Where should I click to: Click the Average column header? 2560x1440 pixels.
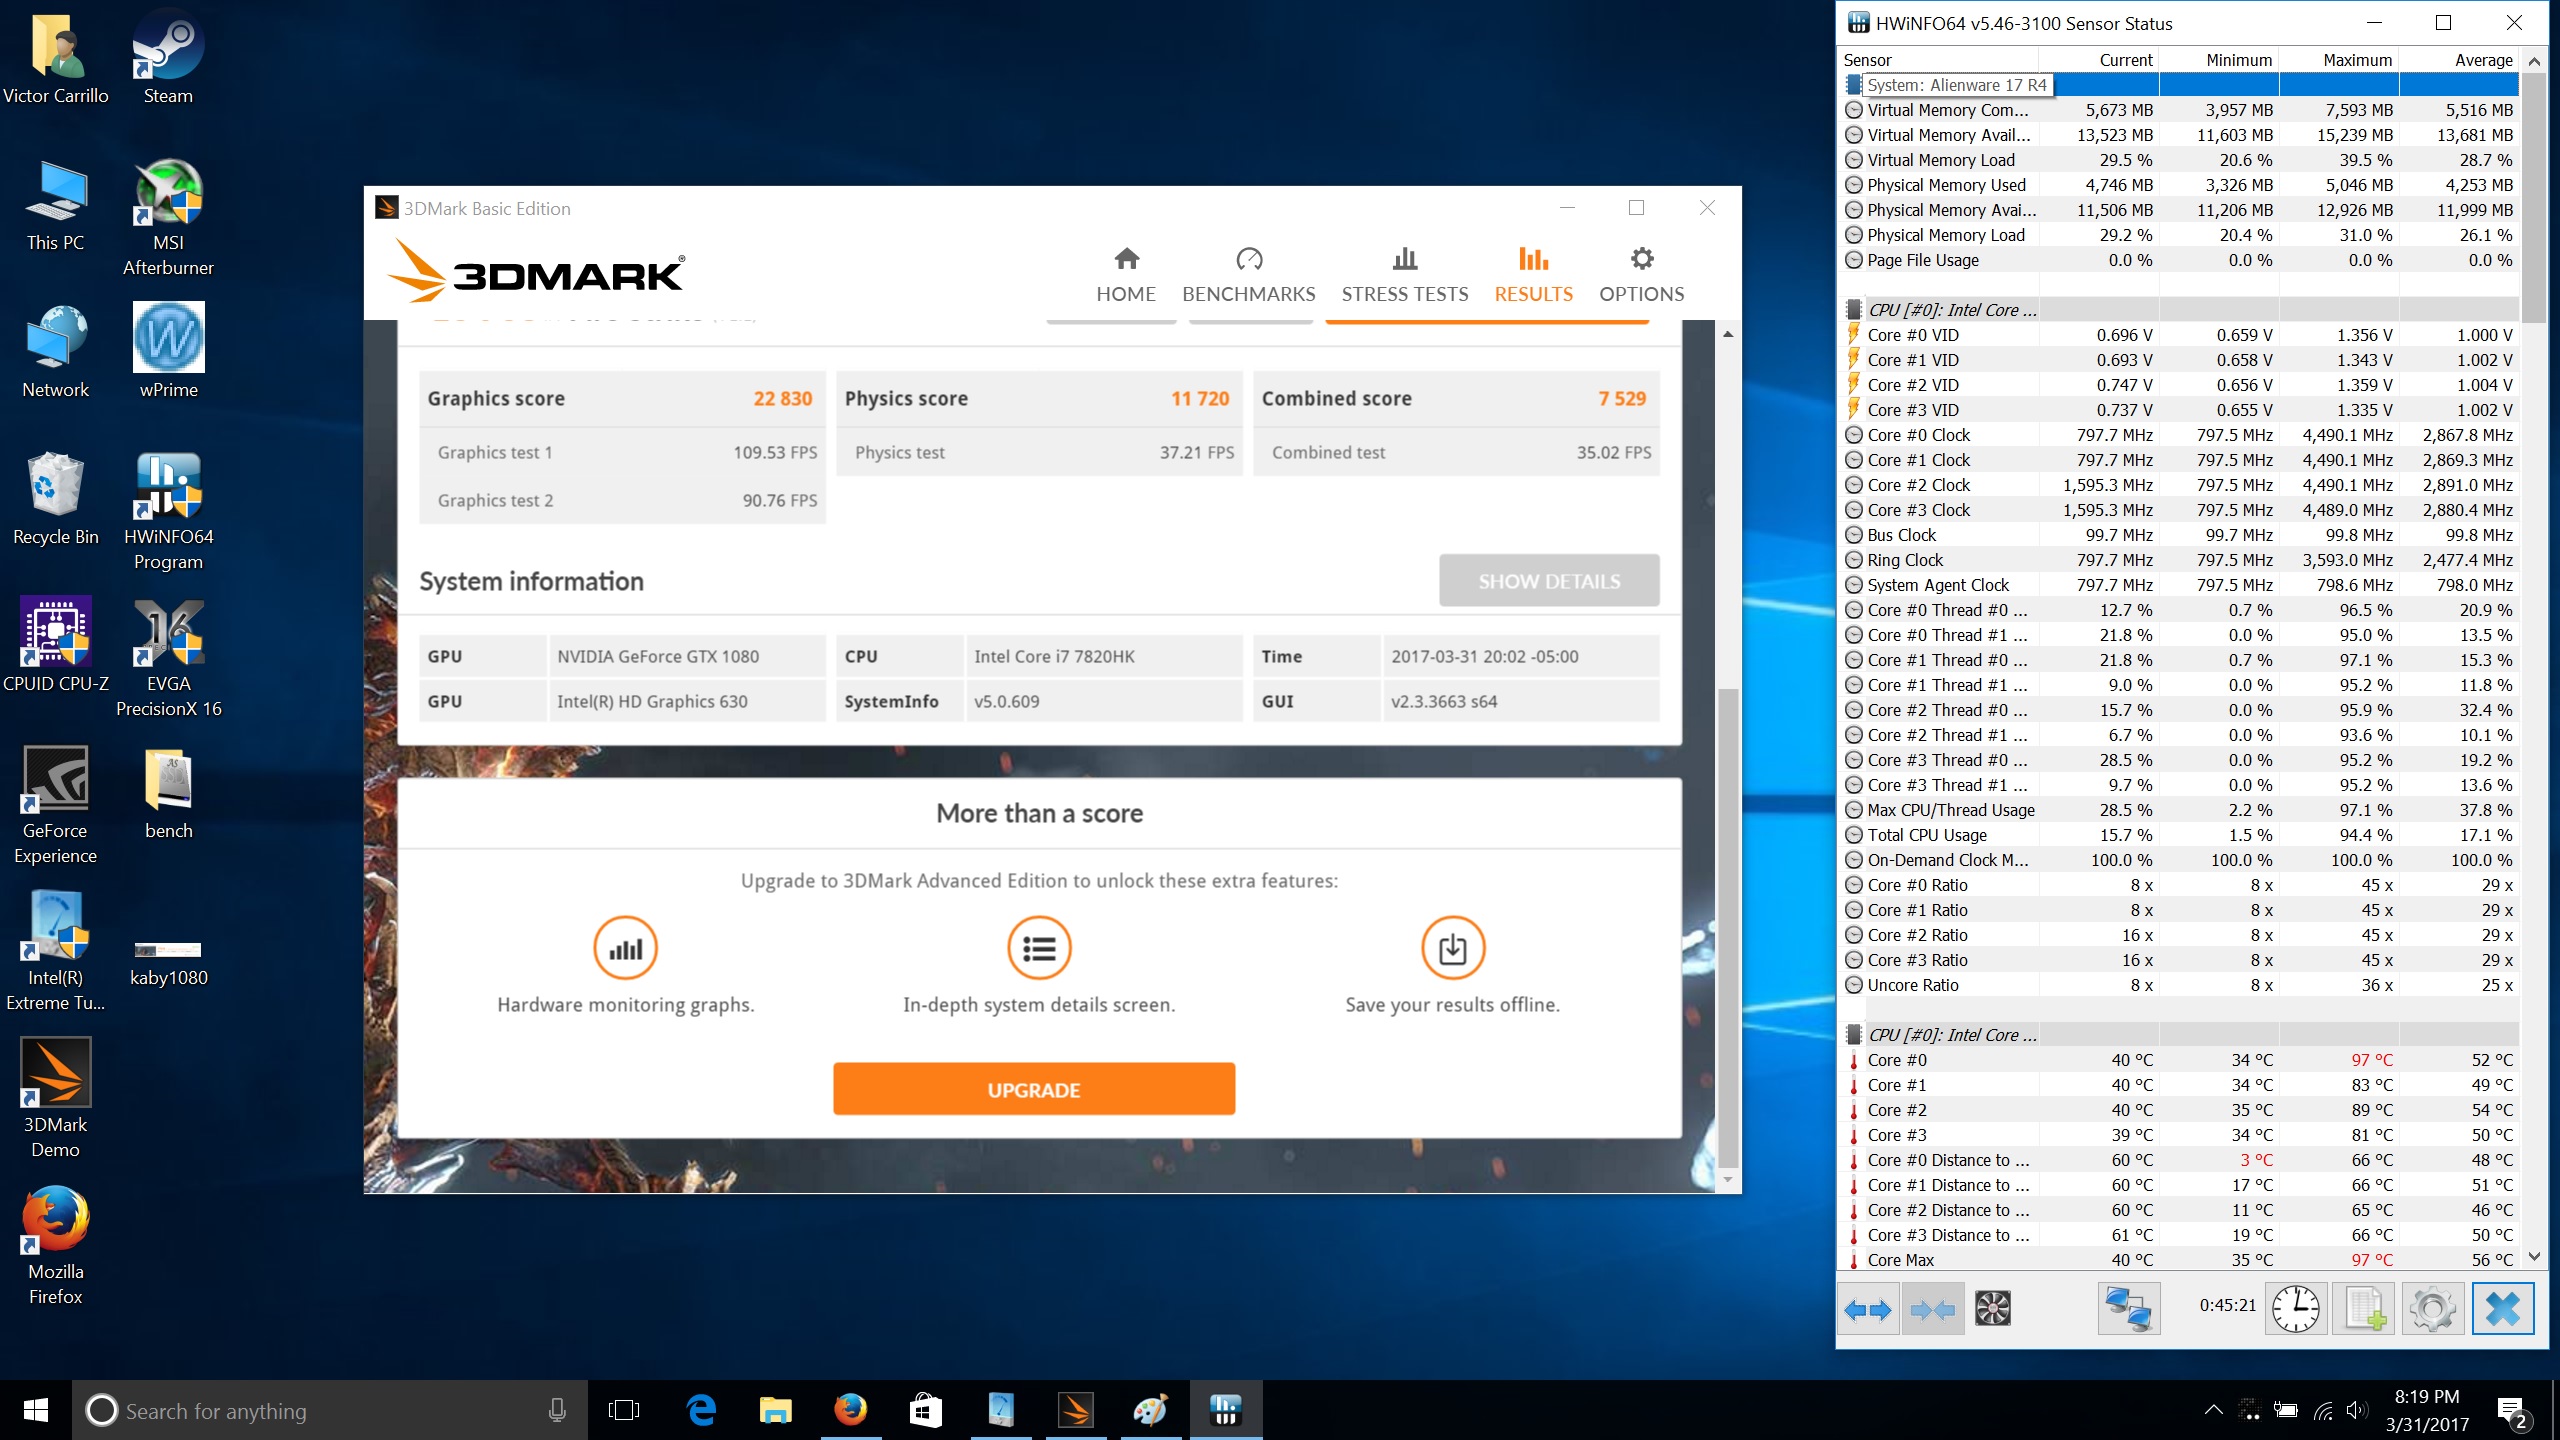[2459, 60]
